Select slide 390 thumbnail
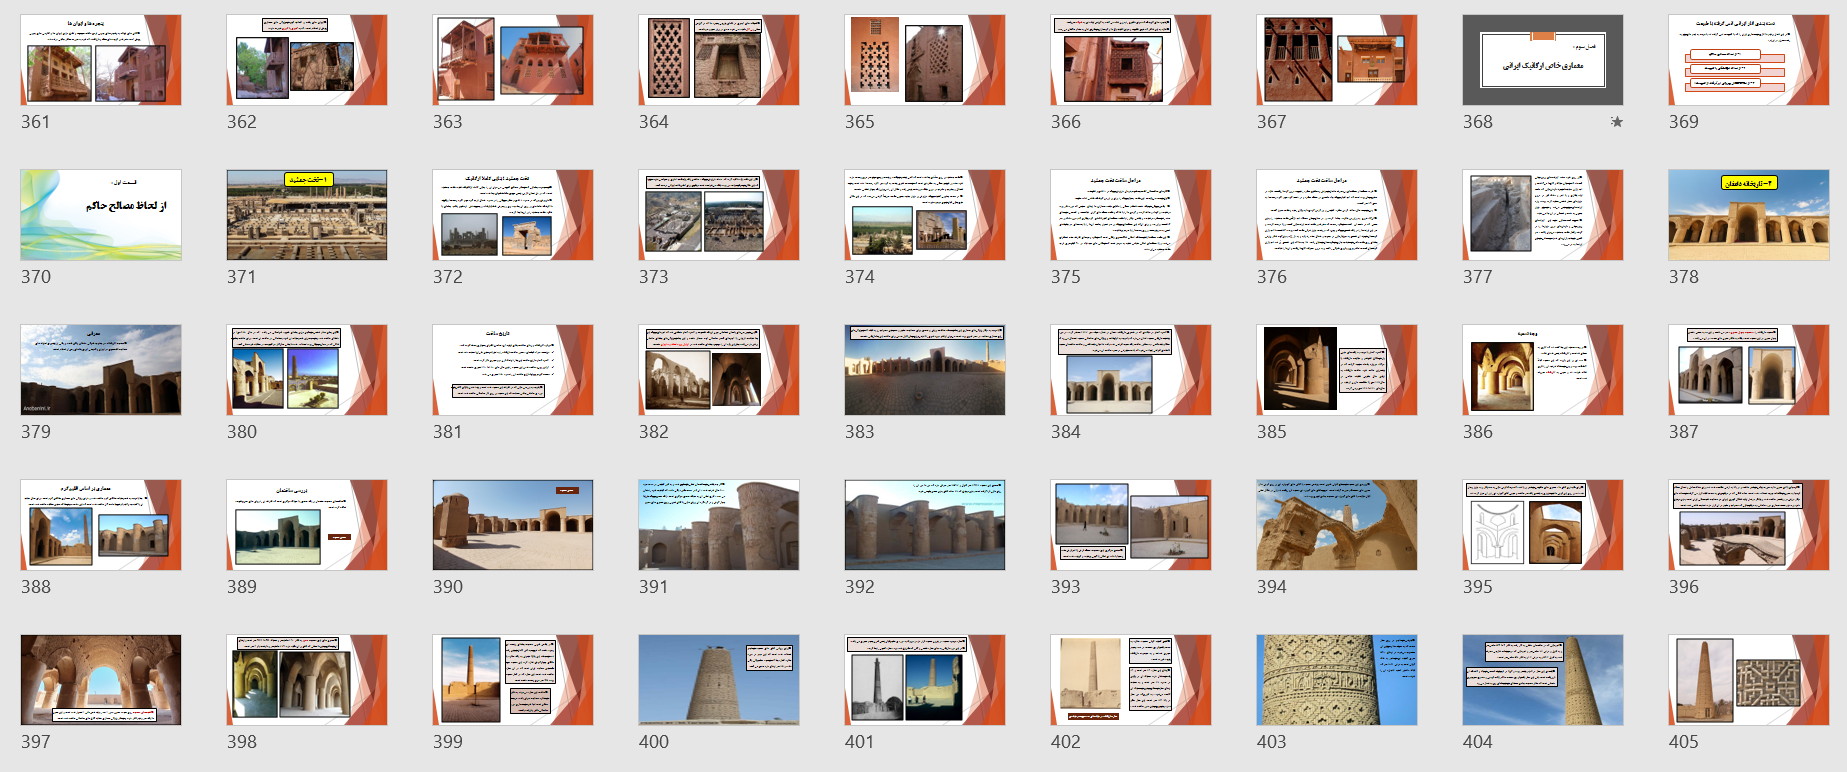Viewport: 1847px width, 772px height. (513, 525)
